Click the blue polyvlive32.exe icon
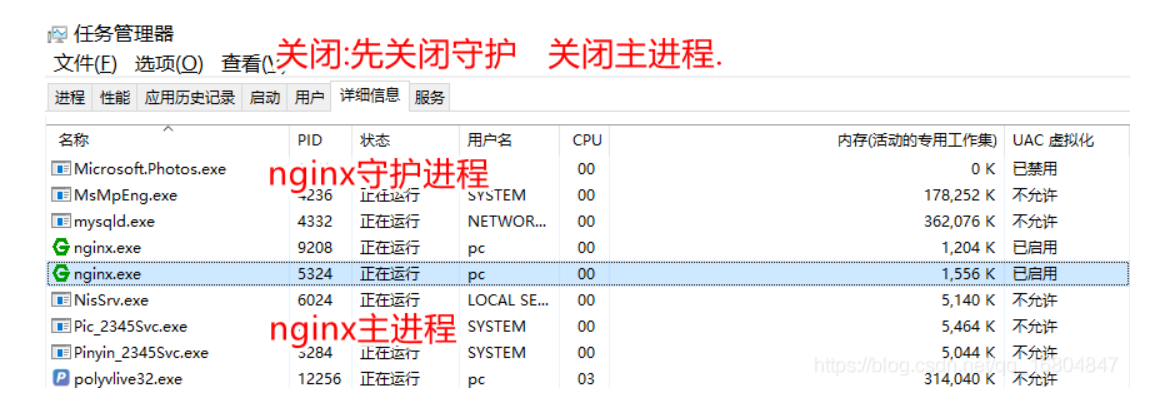The image size is (1157, 405). pos(61,379)
